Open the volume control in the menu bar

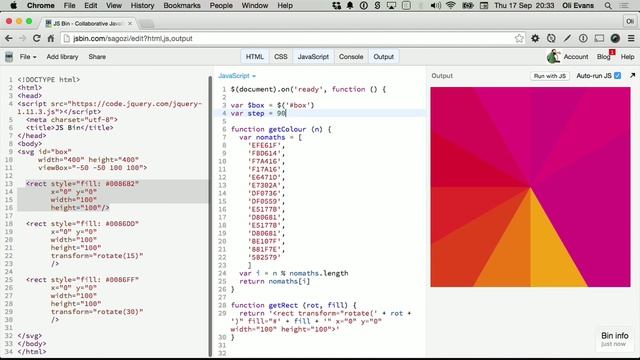436,6
